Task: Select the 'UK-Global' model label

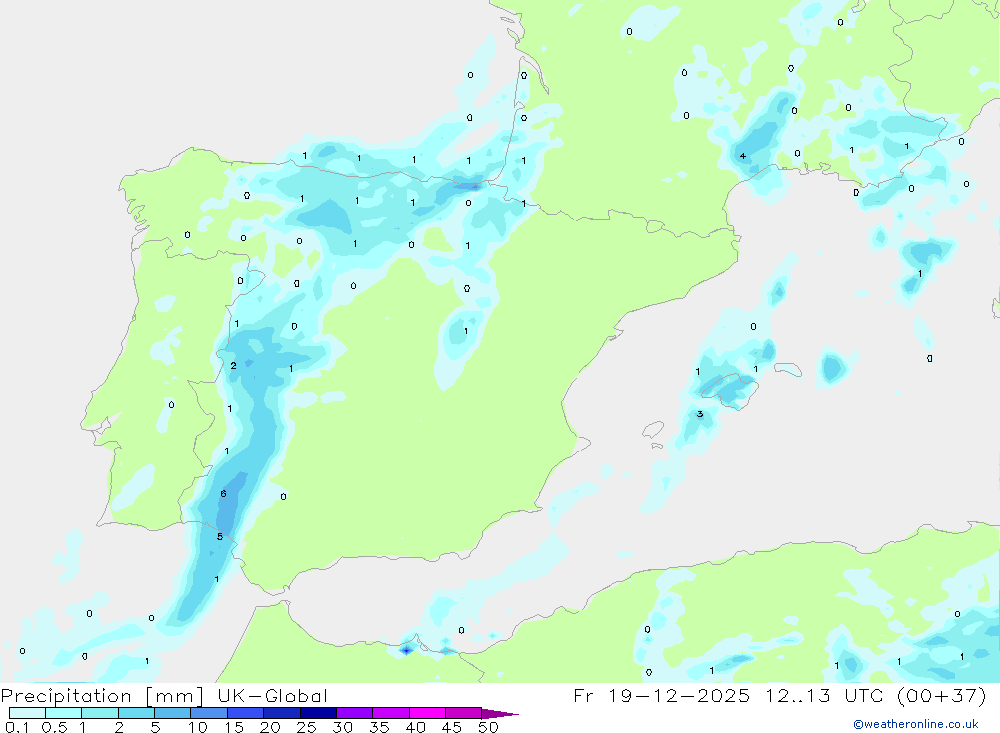Action: tap(272, 696)
